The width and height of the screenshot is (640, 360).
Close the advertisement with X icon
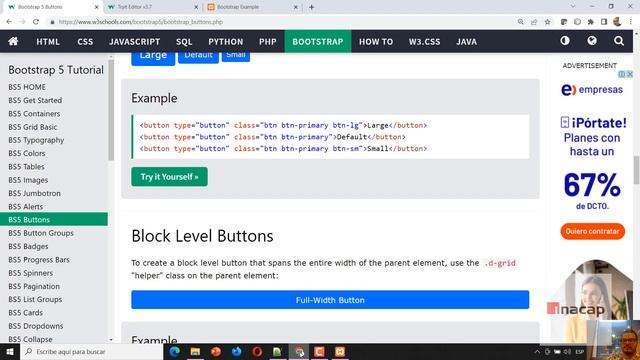coord(630,74)
